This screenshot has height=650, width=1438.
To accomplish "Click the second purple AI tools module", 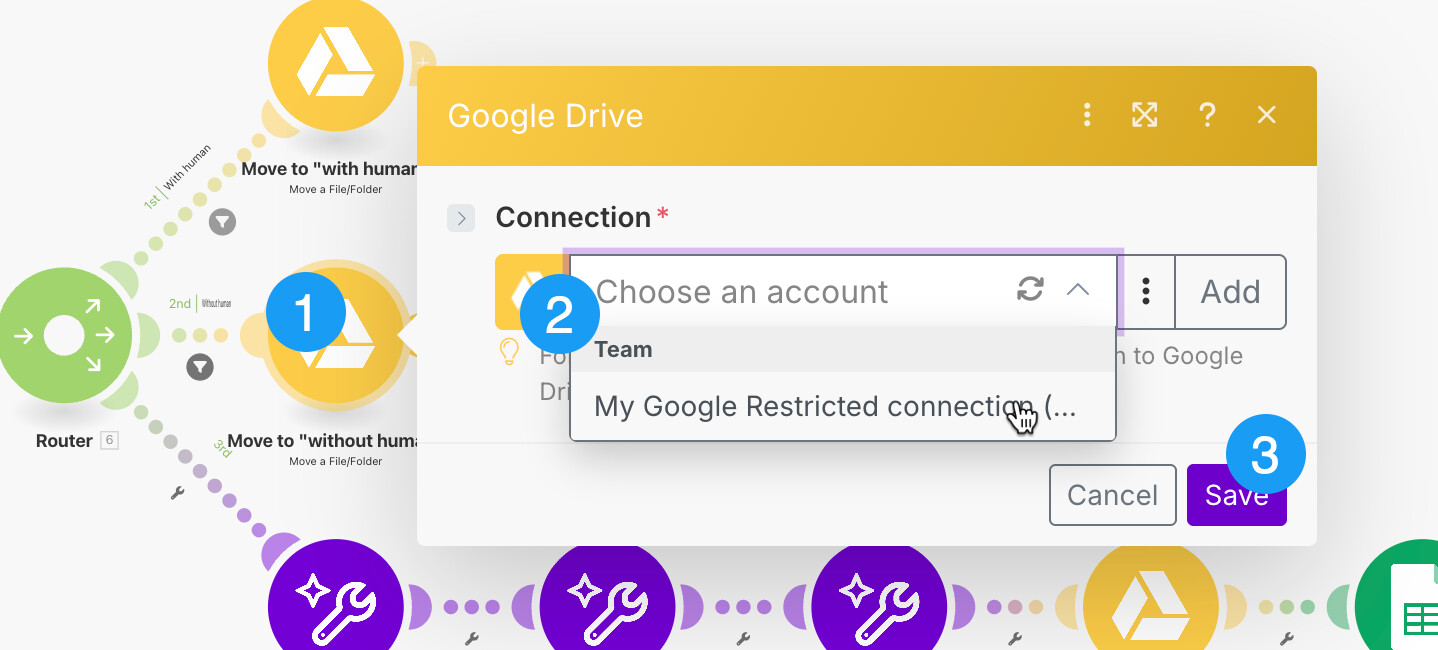I will 607,606.
